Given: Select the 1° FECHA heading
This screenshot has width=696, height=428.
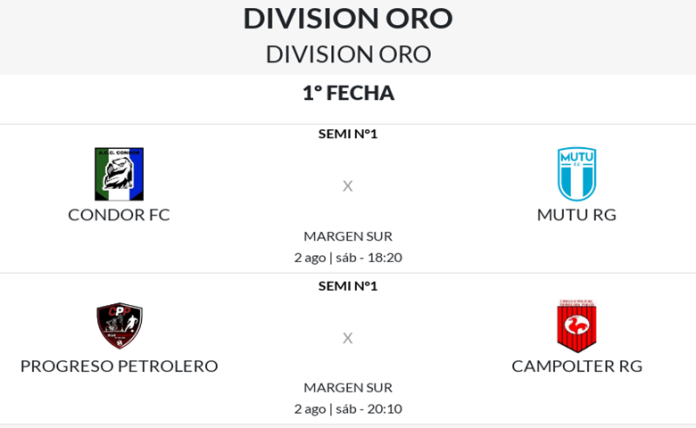Looking at the screenshot, I should [348, 93].
